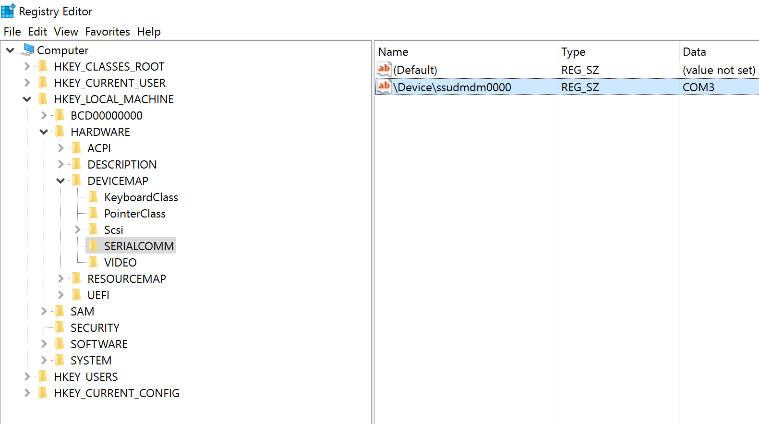Click the \Device\ssudmdm0000 value icon

tap(384, 87)
